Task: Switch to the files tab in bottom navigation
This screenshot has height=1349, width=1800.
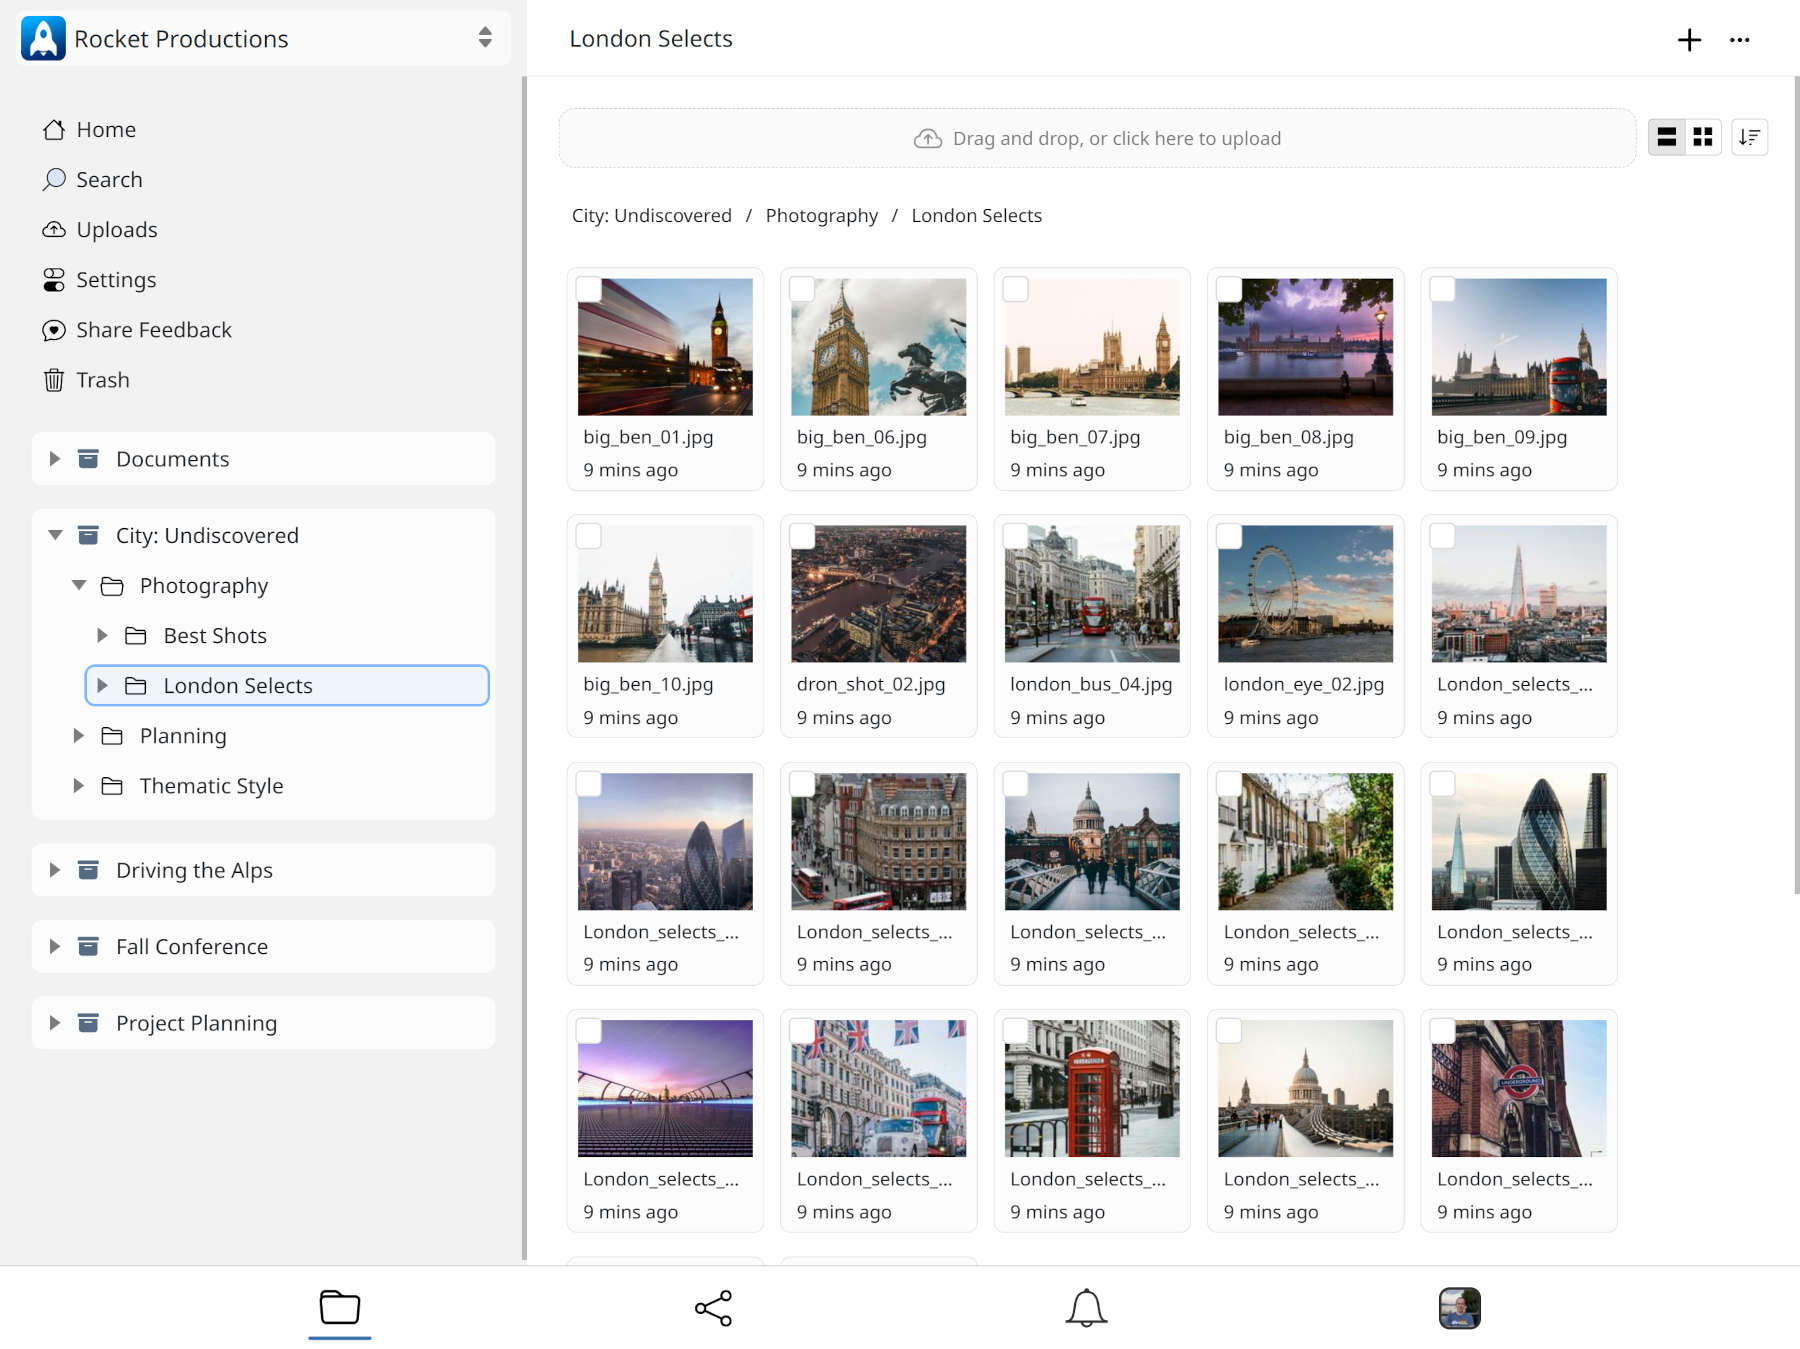Action: pos(340,1308)
